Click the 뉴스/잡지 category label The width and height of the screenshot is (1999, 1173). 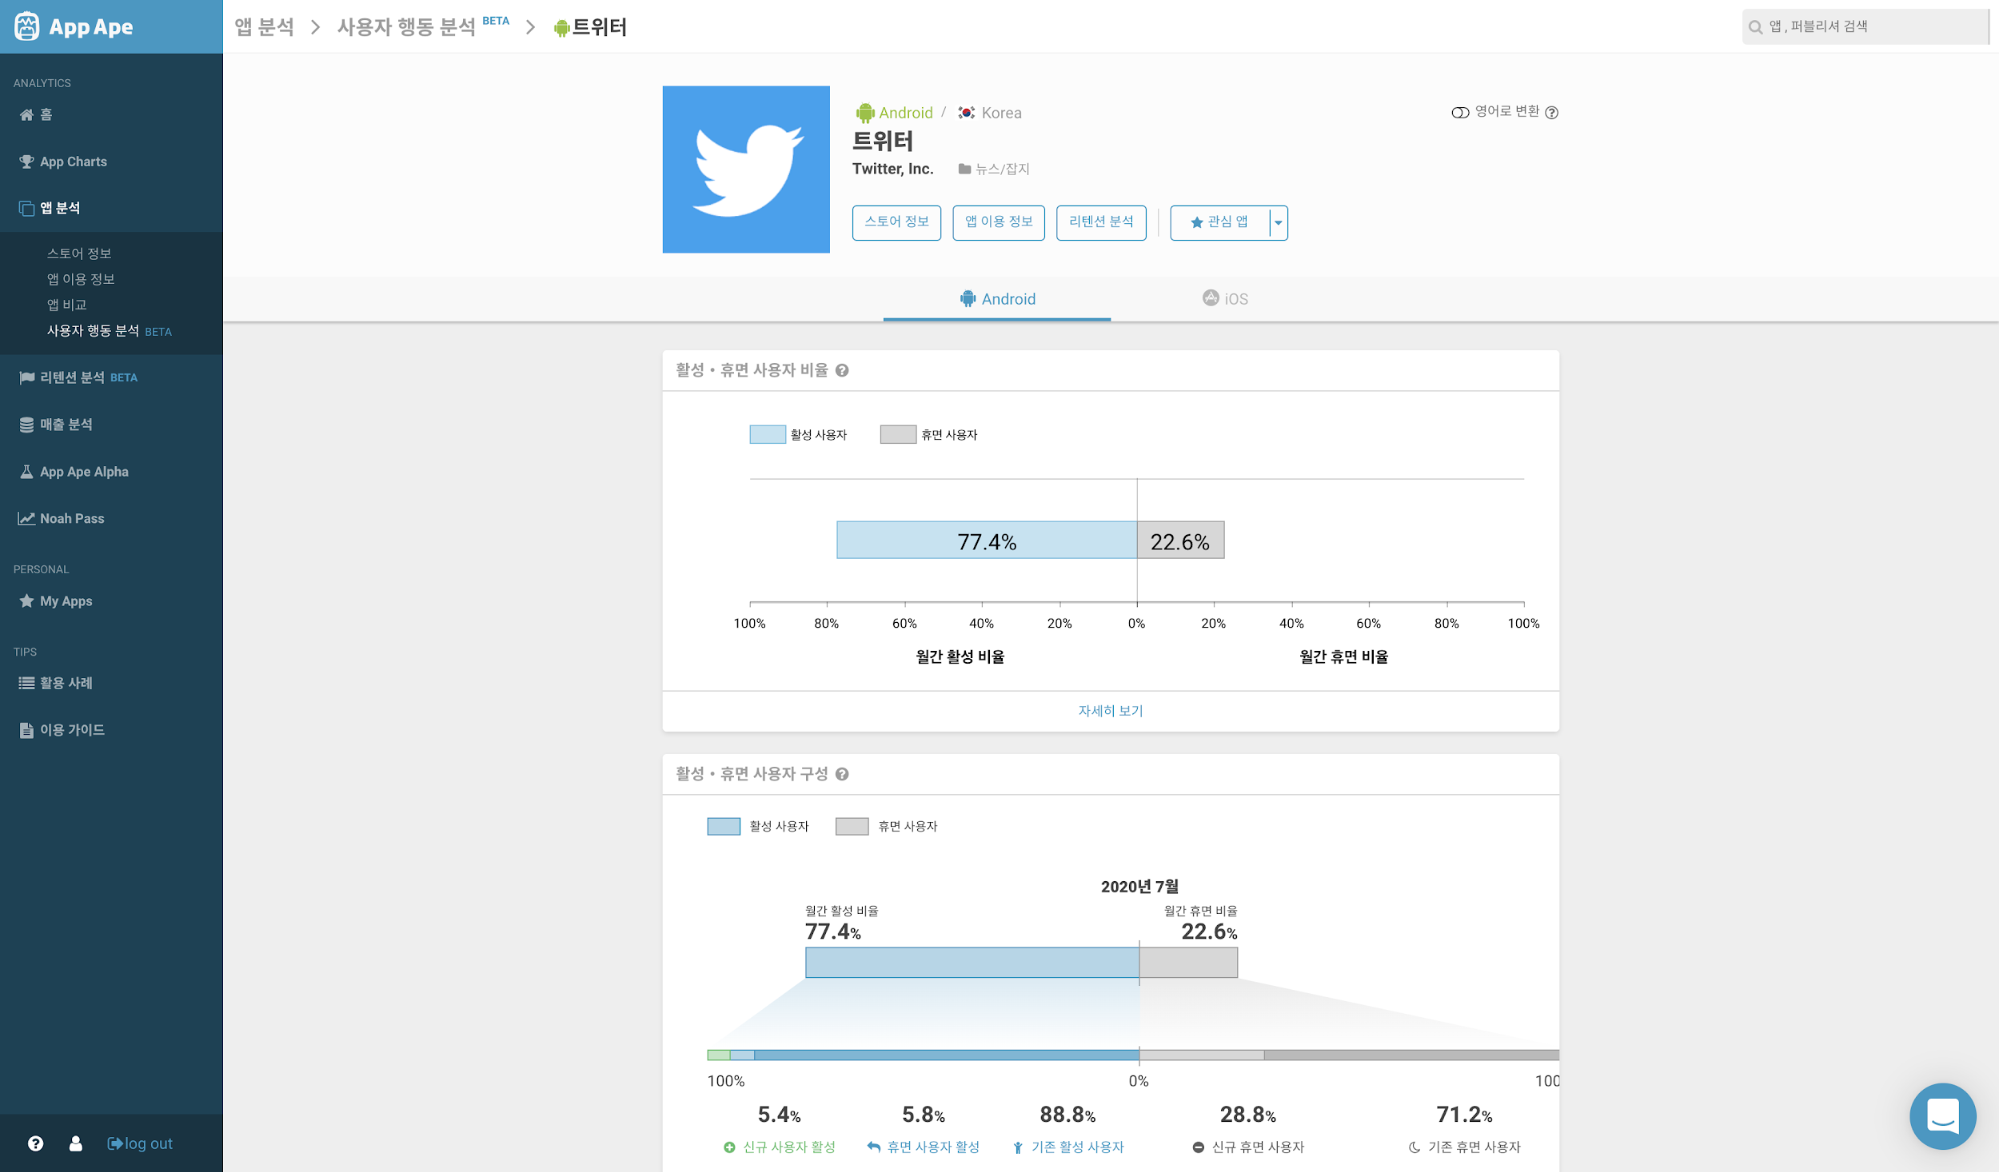[994, 170]
